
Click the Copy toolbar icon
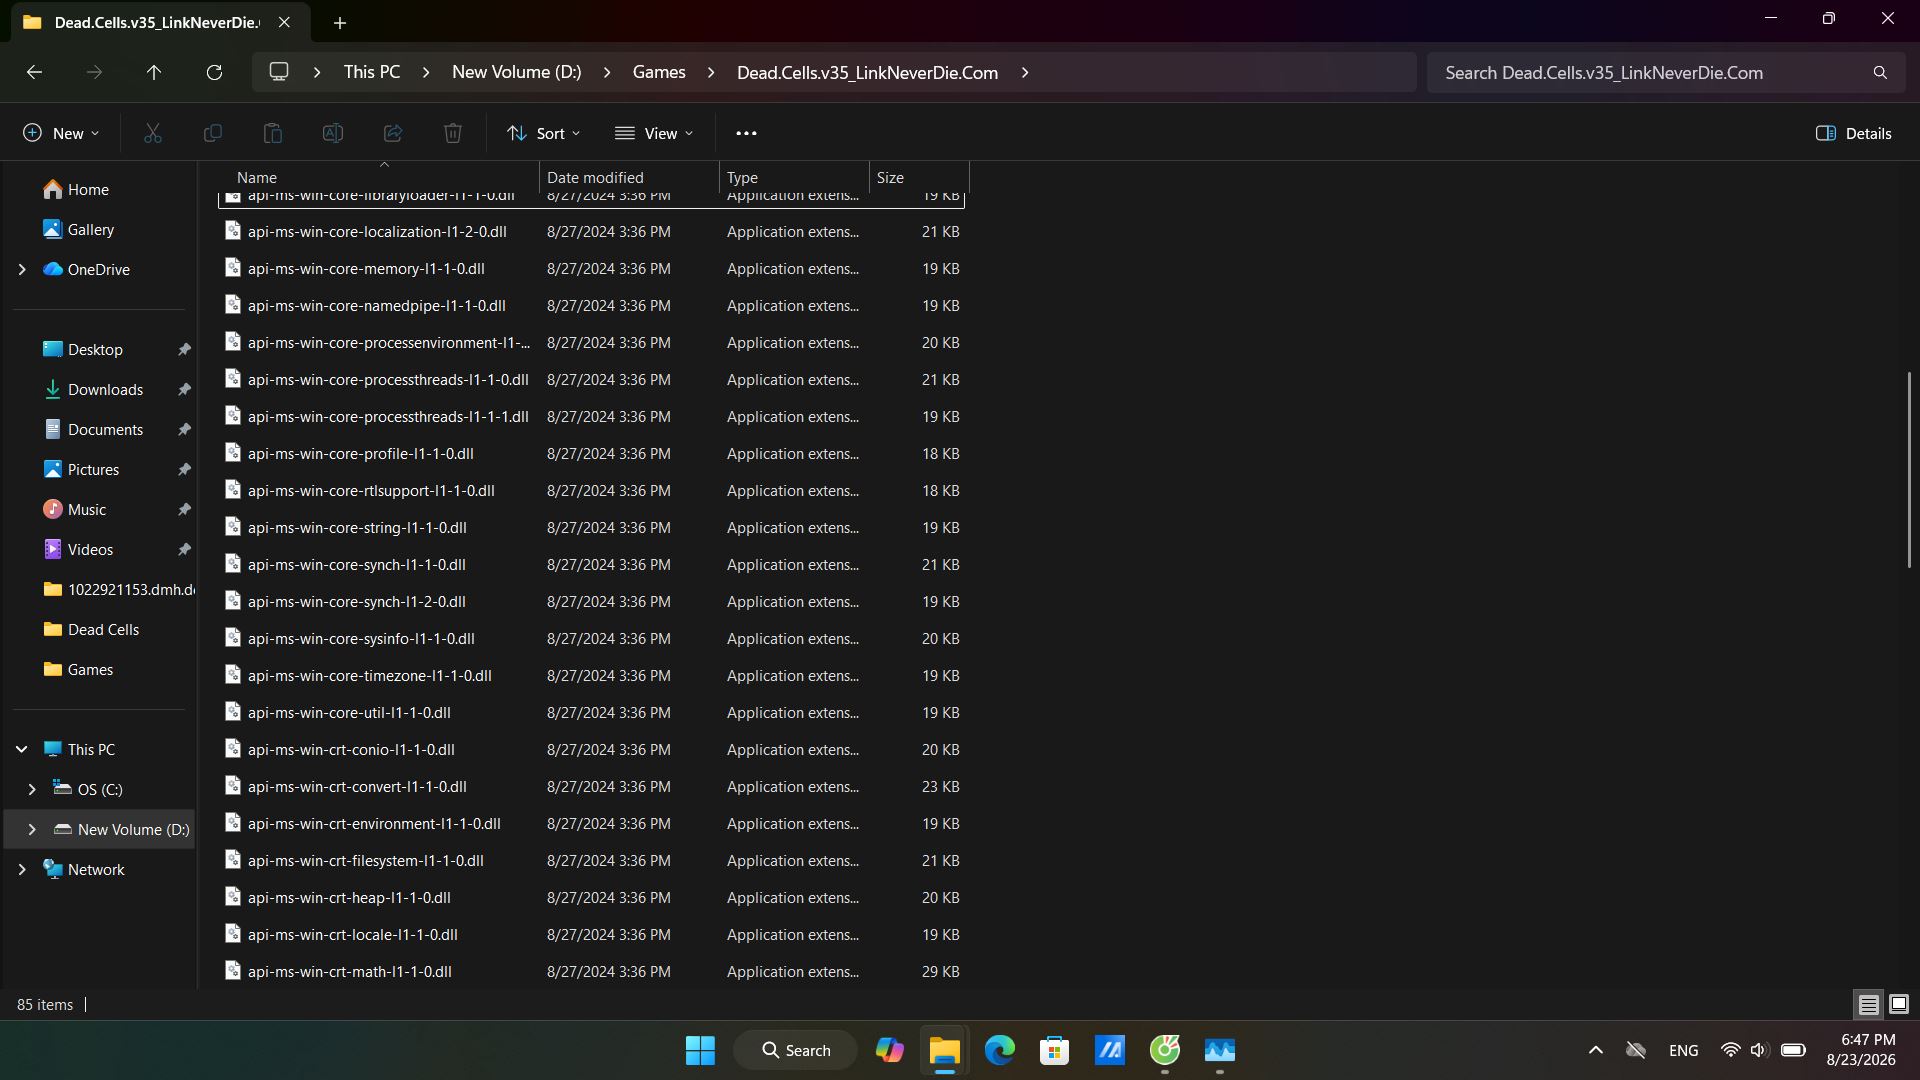213,133
